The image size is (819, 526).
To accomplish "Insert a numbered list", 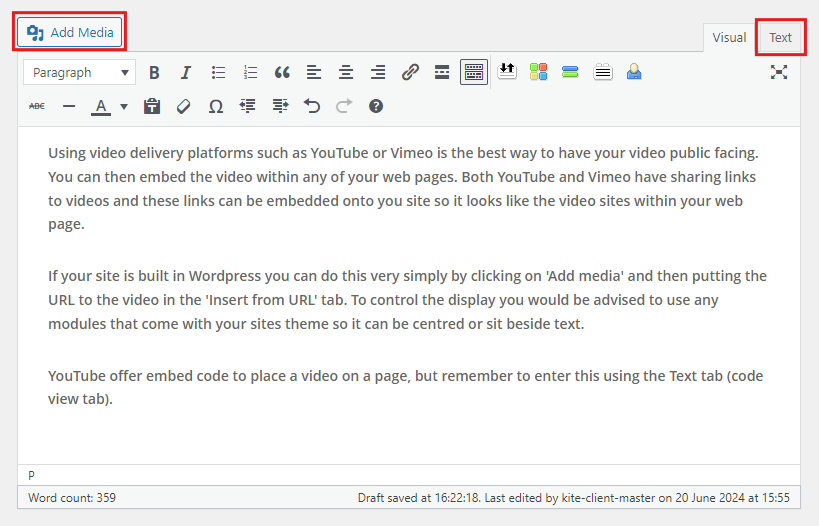I will (x=250, y=73).
